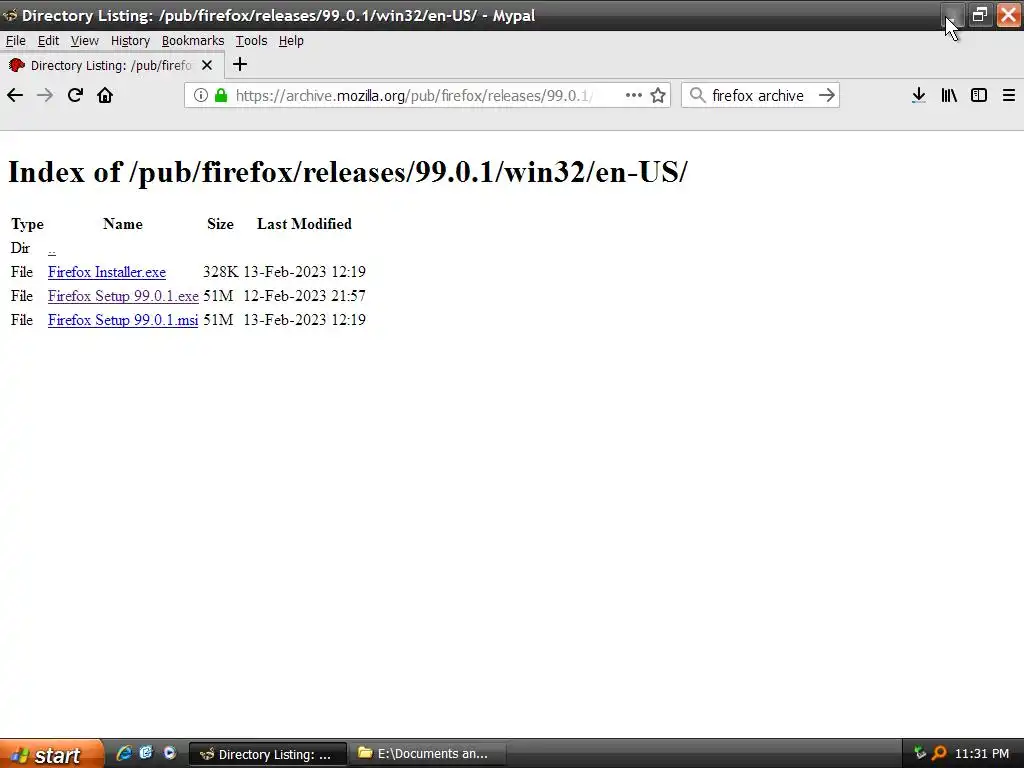
Task: Open the View menu
Action: [85, 40]
